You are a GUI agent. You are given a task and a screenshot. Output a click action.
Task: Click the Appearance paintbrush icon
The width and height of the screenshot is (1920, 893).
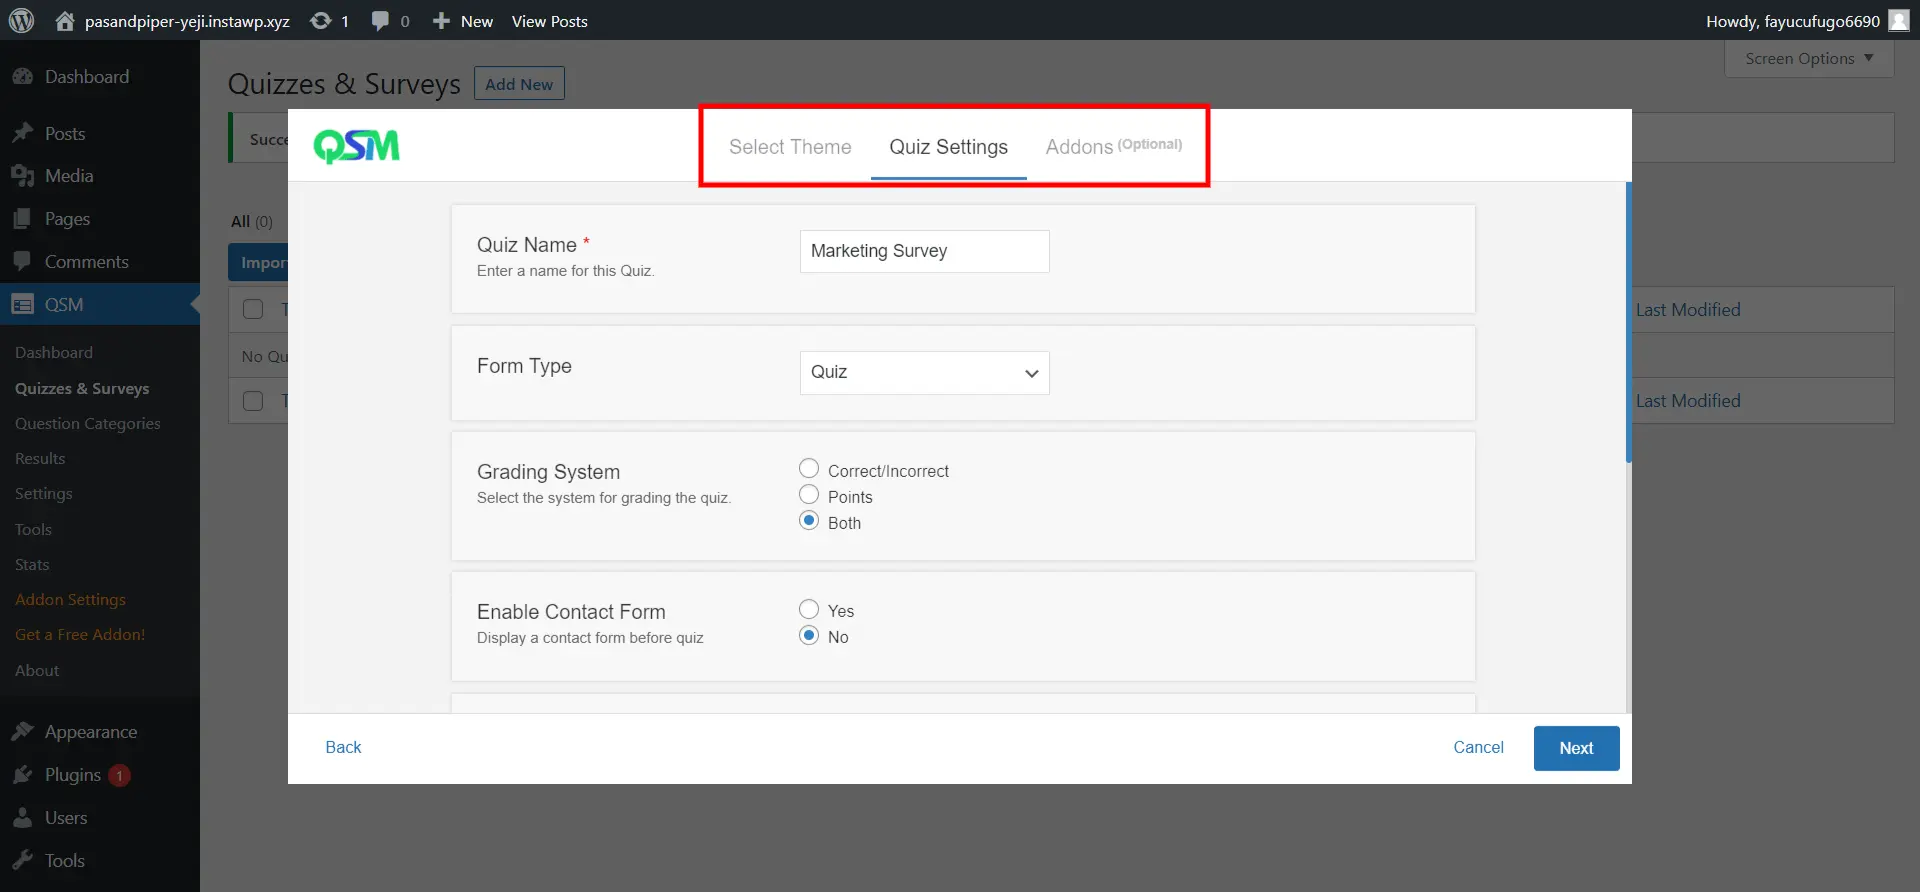coord(22,732)
